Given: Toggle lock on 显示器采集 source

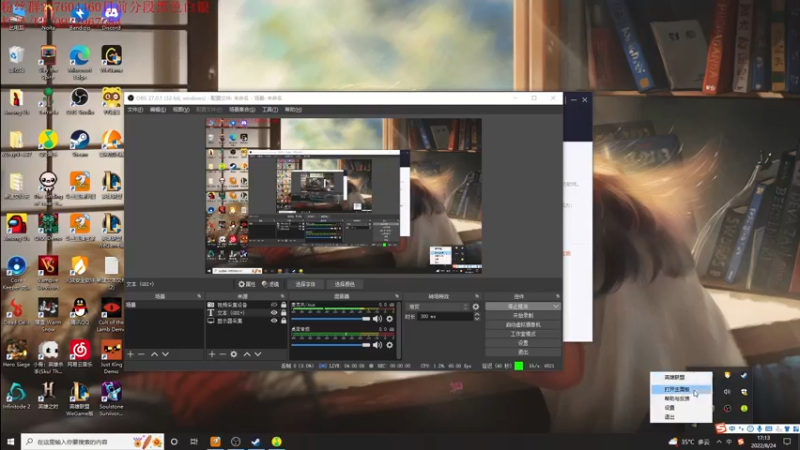Looking at the screenshot, I should tap(284, 321).
